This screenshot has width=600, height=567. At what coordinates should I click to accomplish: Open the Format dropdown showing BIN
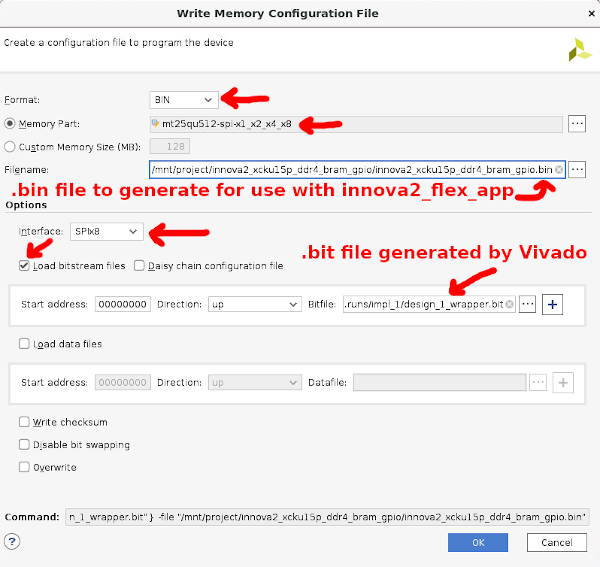(x=184, y=100)
